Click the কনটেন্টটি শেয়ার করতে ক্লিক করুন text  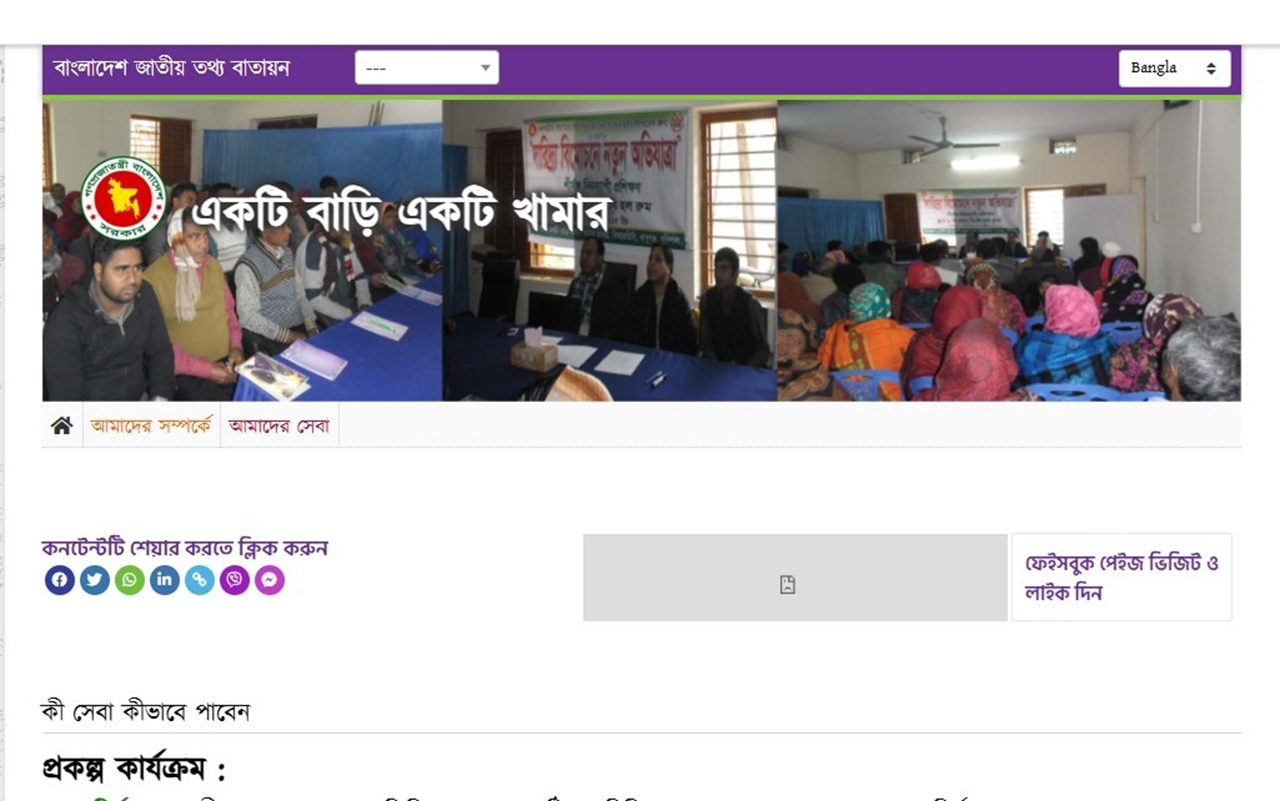click(x=185, y=548)
